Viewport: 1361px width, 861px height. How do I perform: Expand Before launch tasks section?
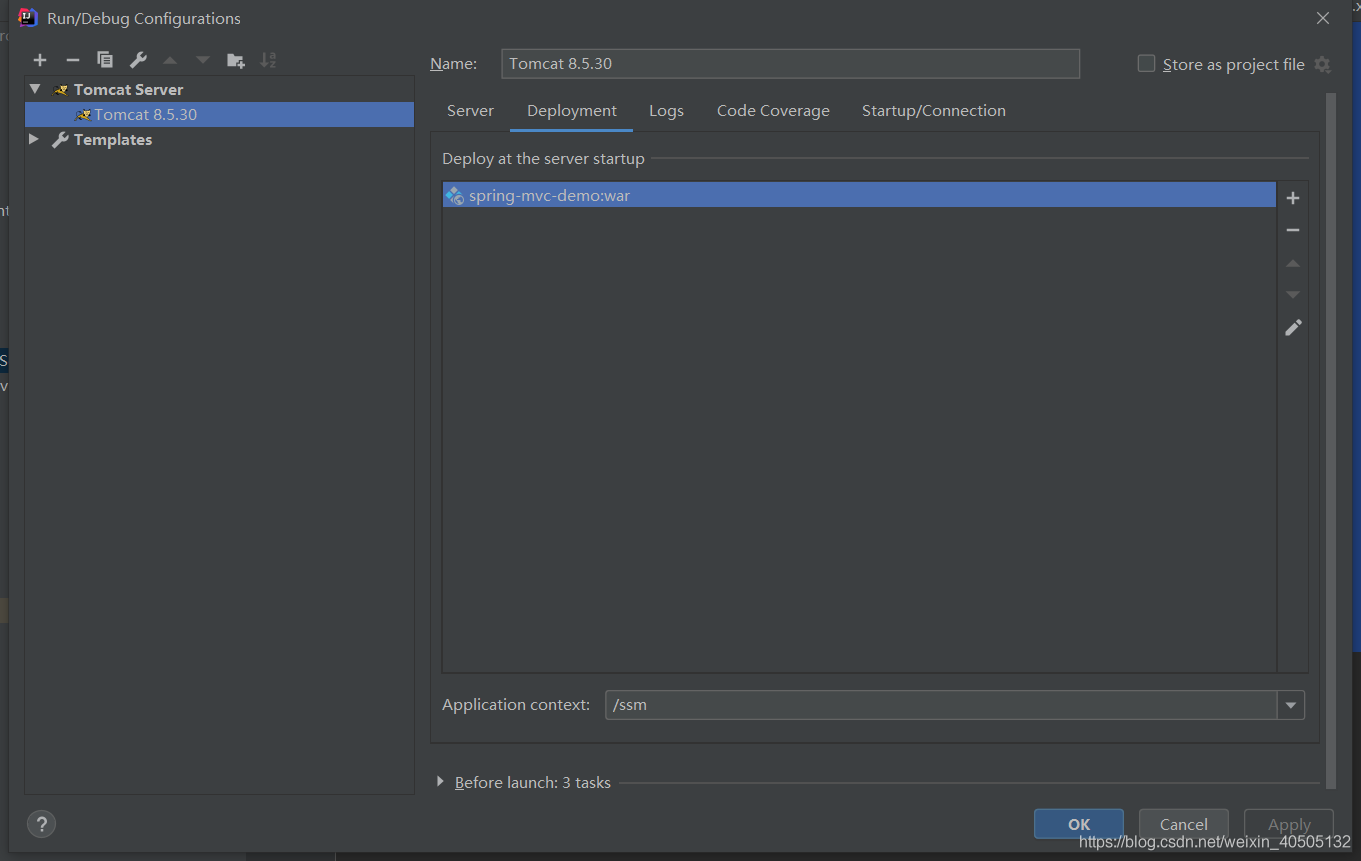point(440,782)
